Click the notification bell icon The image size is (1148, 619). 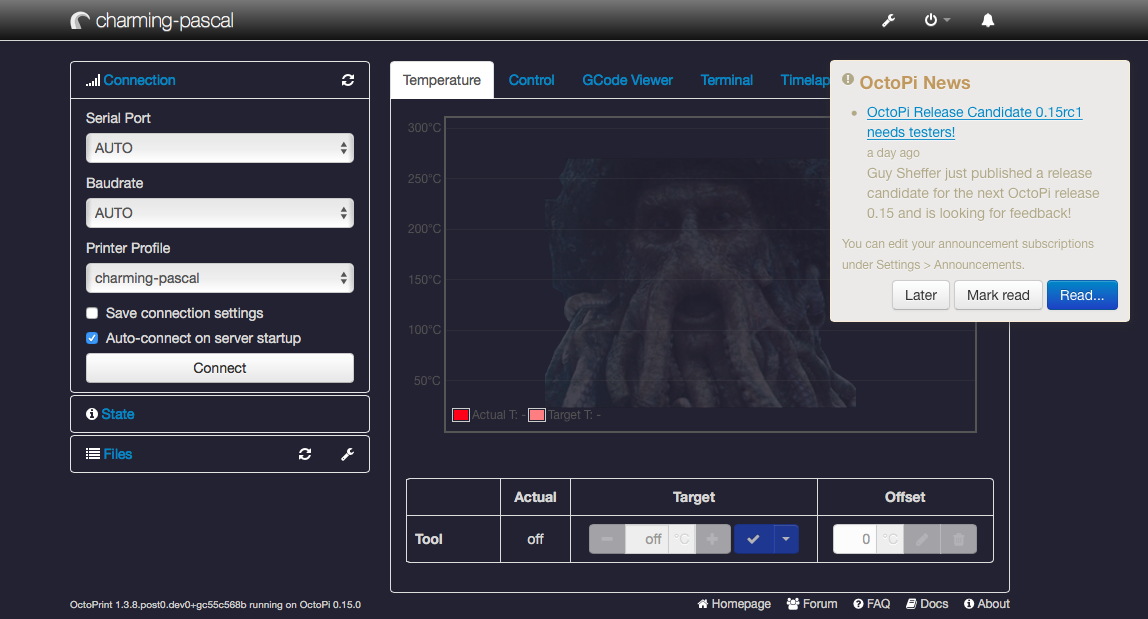988,21
